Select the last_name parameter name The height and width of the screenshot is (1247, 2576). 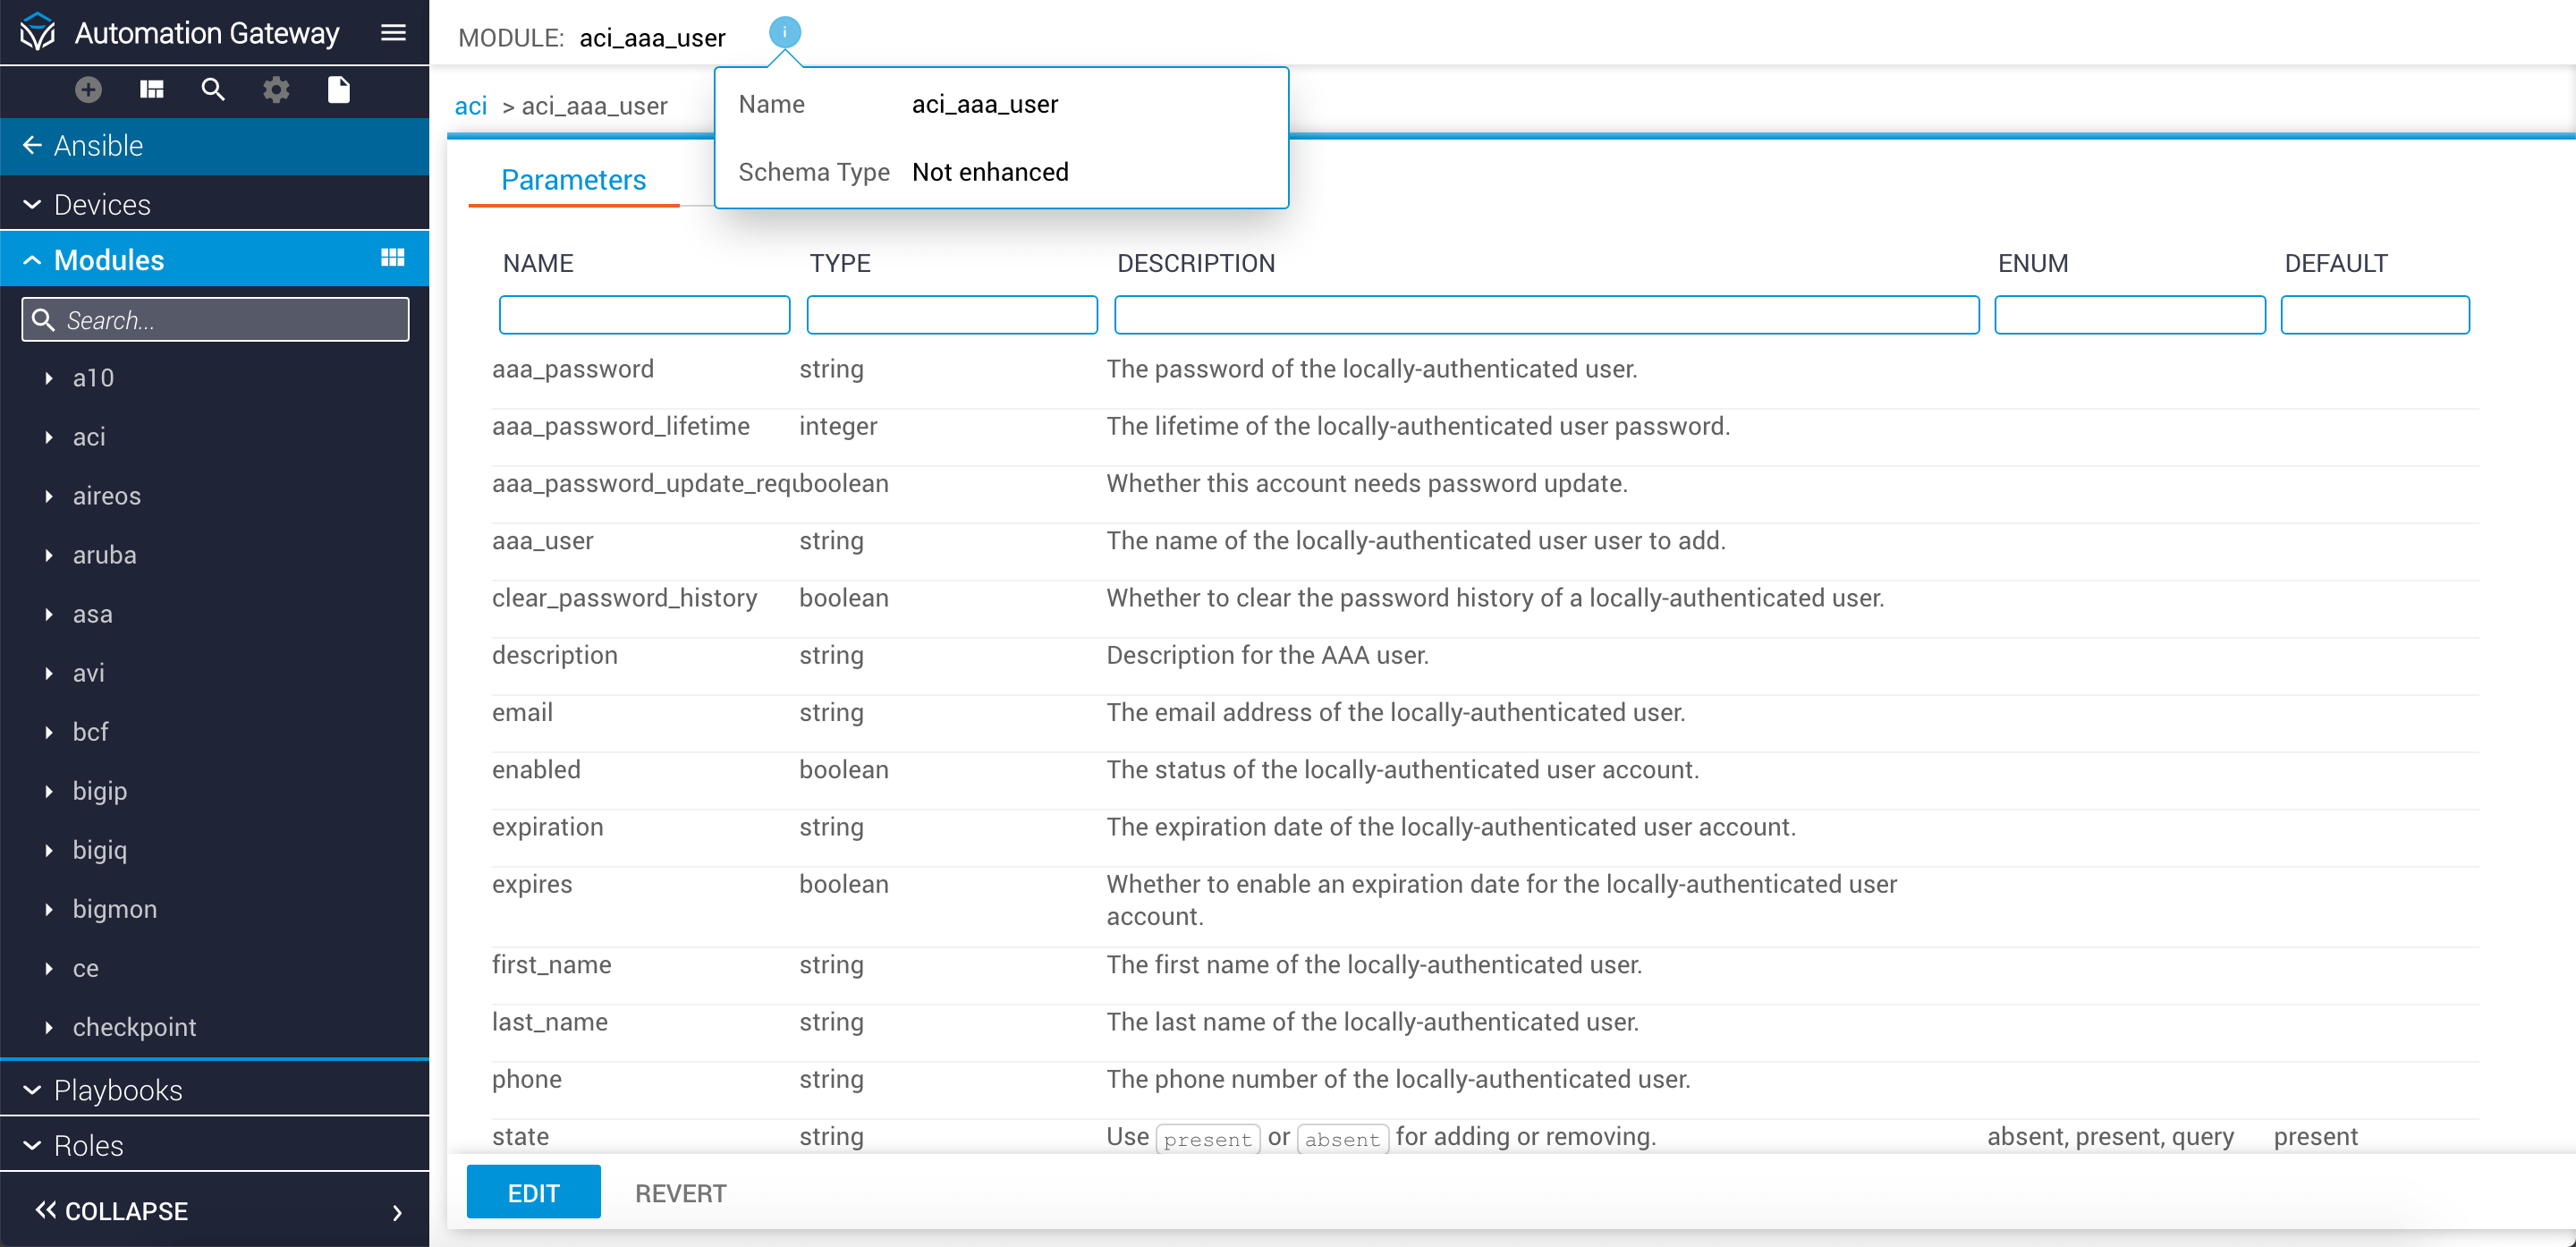click(x=550, y=1022)
